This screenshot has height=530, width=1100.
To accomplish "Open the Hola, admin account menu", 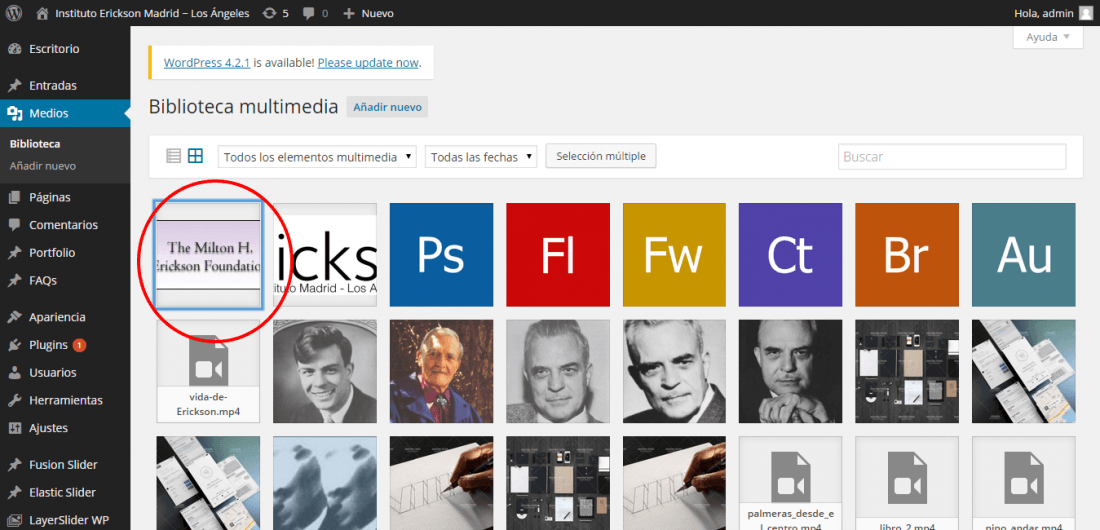I will 1054,13.
